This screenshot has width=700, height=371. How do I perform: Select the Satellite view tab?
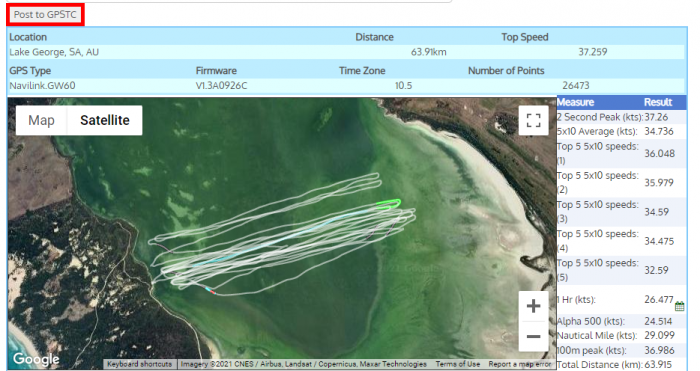(105, 121)
